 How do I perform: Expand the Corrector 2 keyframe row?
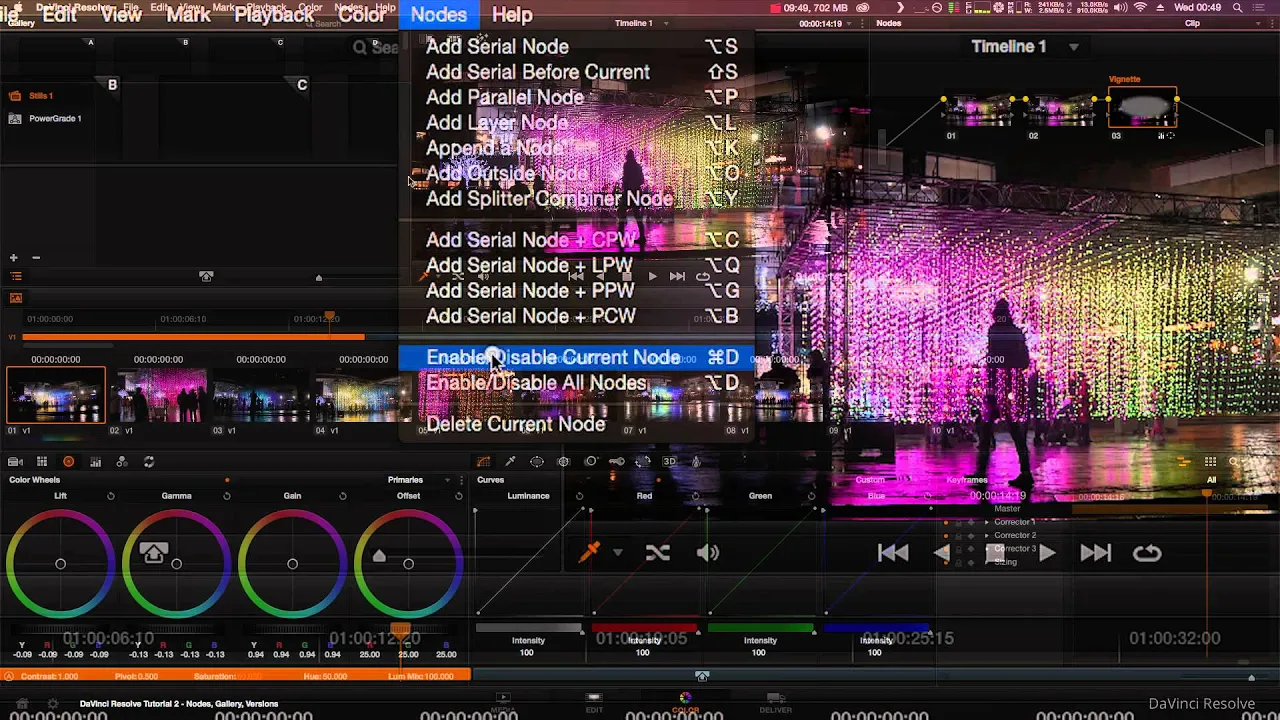[x=987, y=535]
